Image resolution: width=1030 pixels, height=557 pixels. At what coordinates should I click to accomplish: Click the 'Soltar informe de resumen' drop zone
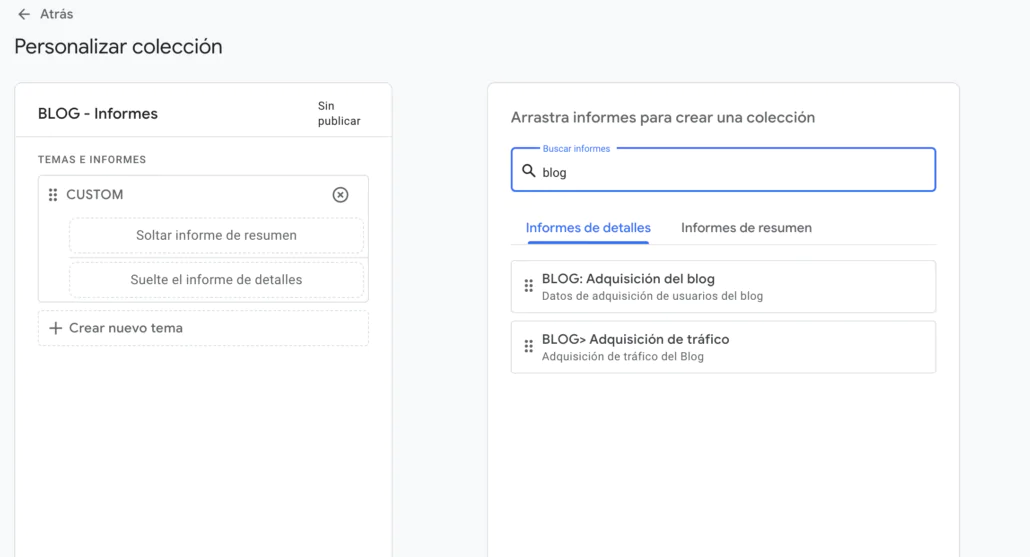click(216, 235)
